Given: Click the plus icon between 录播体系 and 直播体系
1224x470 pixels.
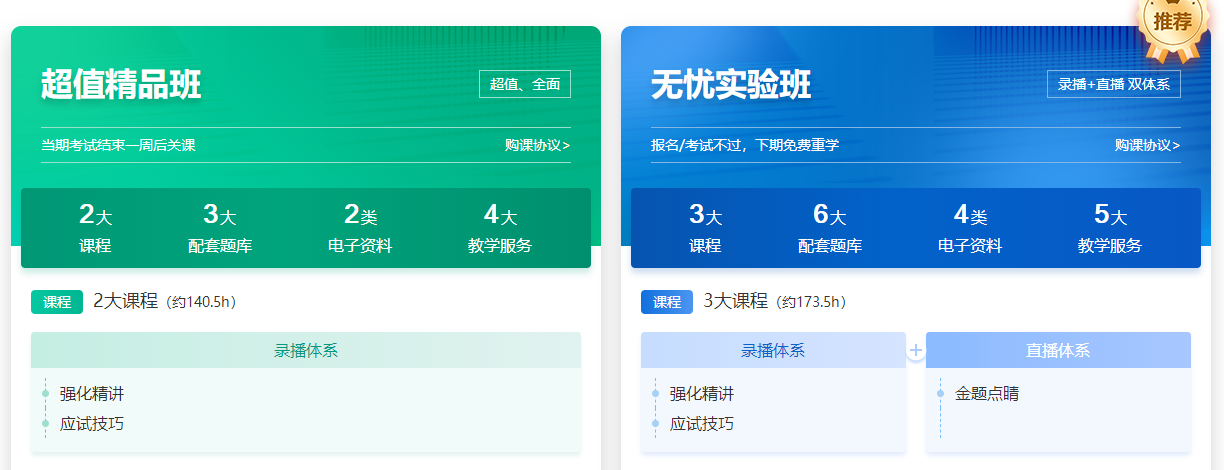Looking at the screenshot, I should click(915, 351).
